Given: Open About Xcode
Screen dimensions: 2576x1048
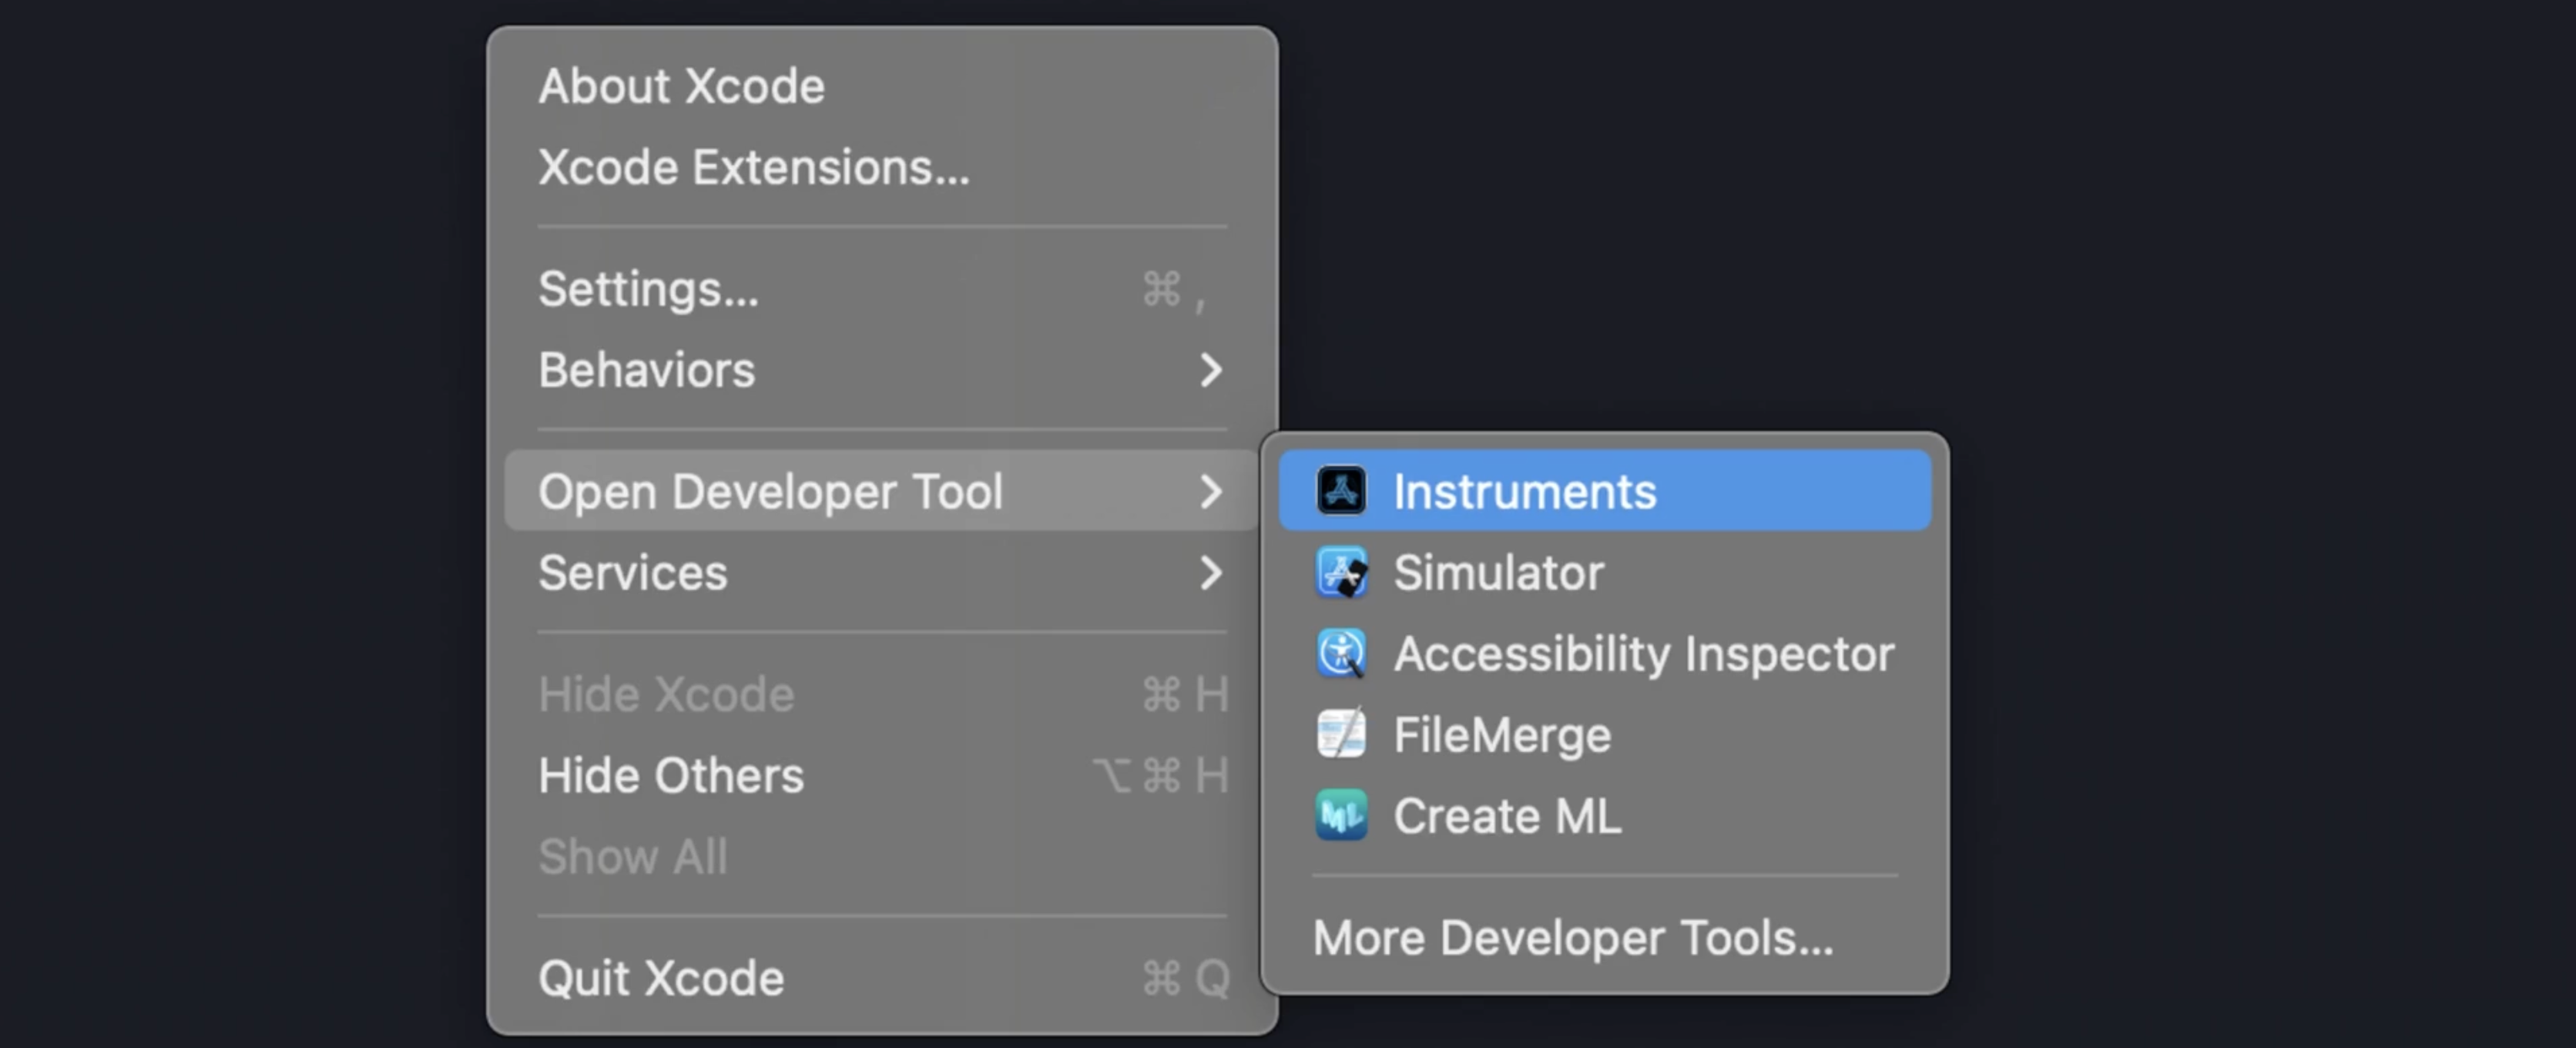Looking at the screenshot, I should pyautogui.click(x=682, y=85).
